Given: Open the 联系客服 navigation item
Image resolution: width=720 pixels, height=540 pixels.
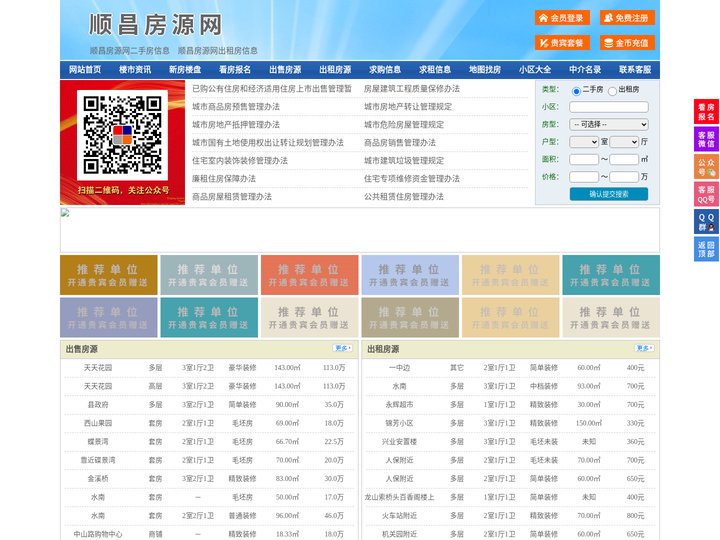Looking at the screenshot, I should pos(635,70).
